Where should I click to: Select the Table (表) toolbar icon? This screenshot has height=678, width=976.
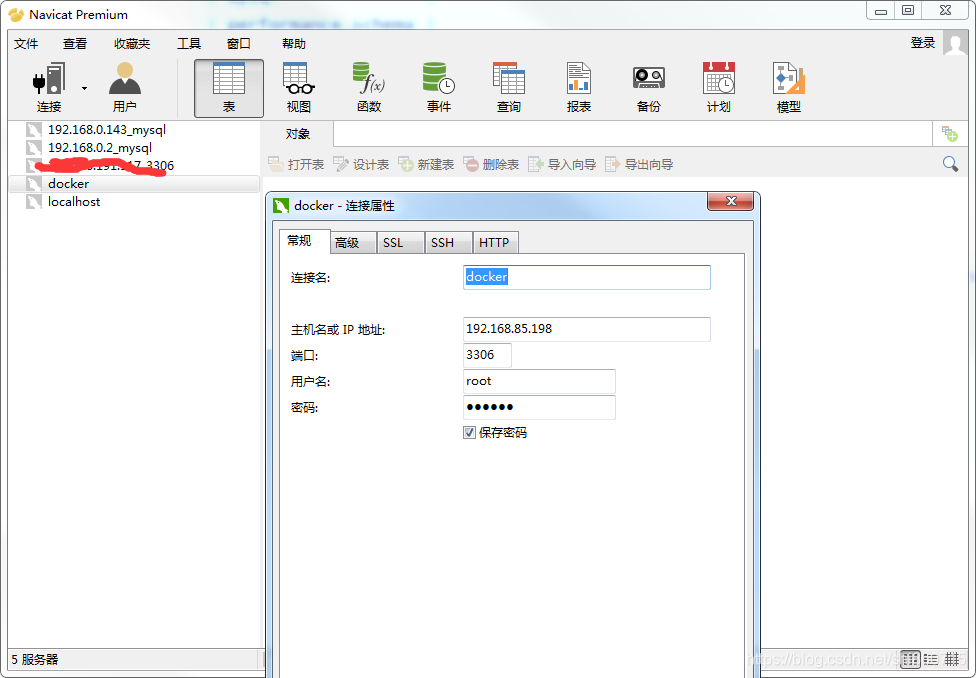point(229,88)
